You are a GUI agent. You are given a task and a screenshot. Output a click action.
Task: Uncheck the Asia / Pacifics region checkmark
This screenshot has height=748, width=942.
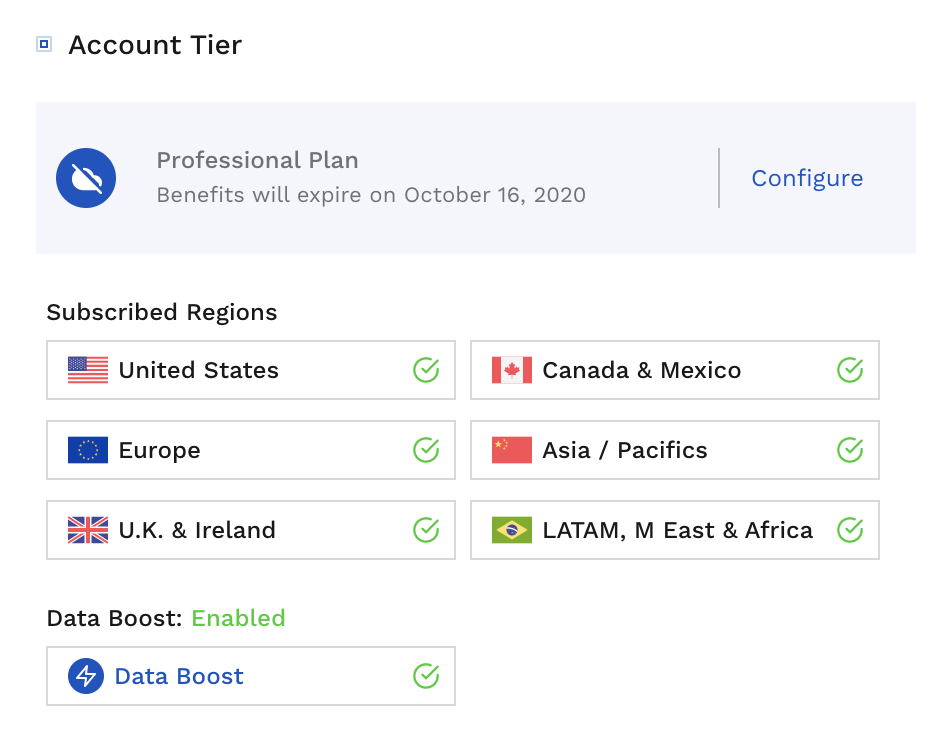tap(850, 450)
